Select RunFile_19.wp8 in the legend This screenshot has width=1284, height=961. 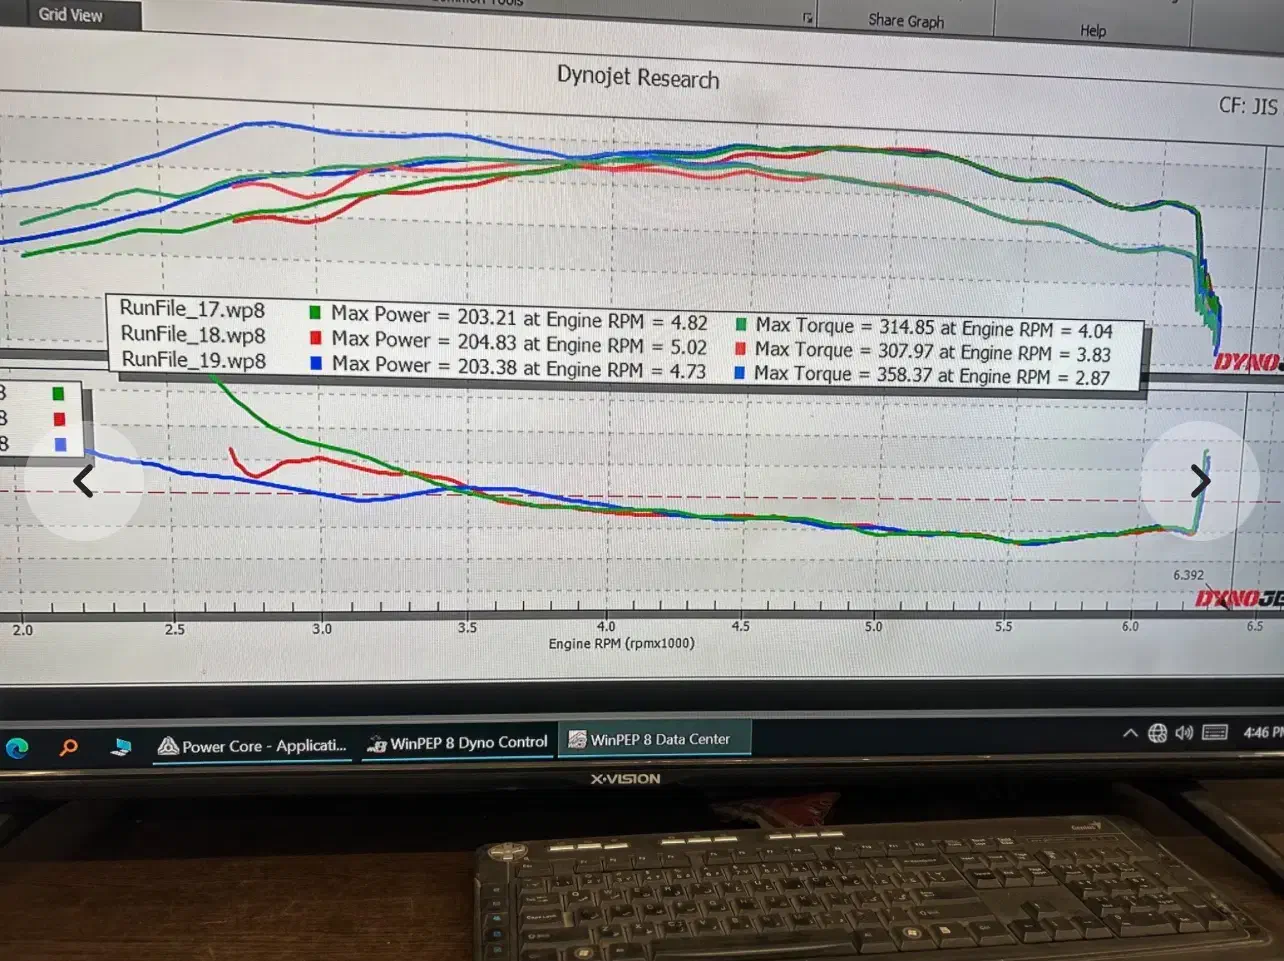194,360
